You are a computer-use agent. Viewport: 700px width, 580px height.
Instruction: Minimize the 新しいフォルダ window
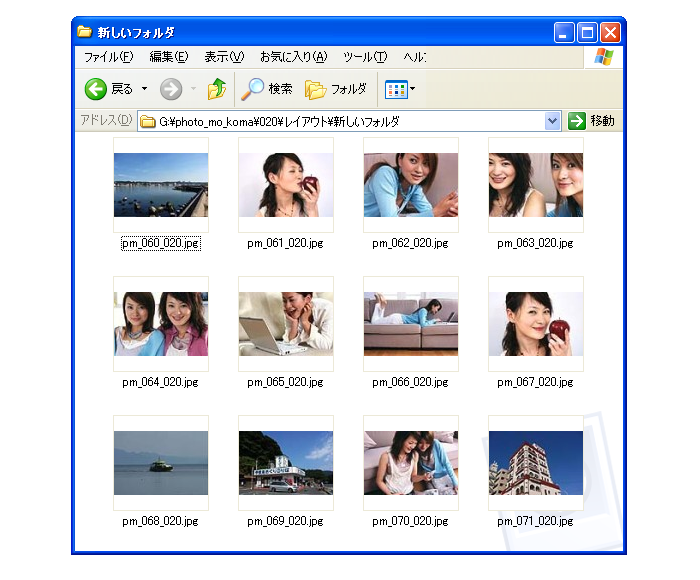(x=564, y=33)
